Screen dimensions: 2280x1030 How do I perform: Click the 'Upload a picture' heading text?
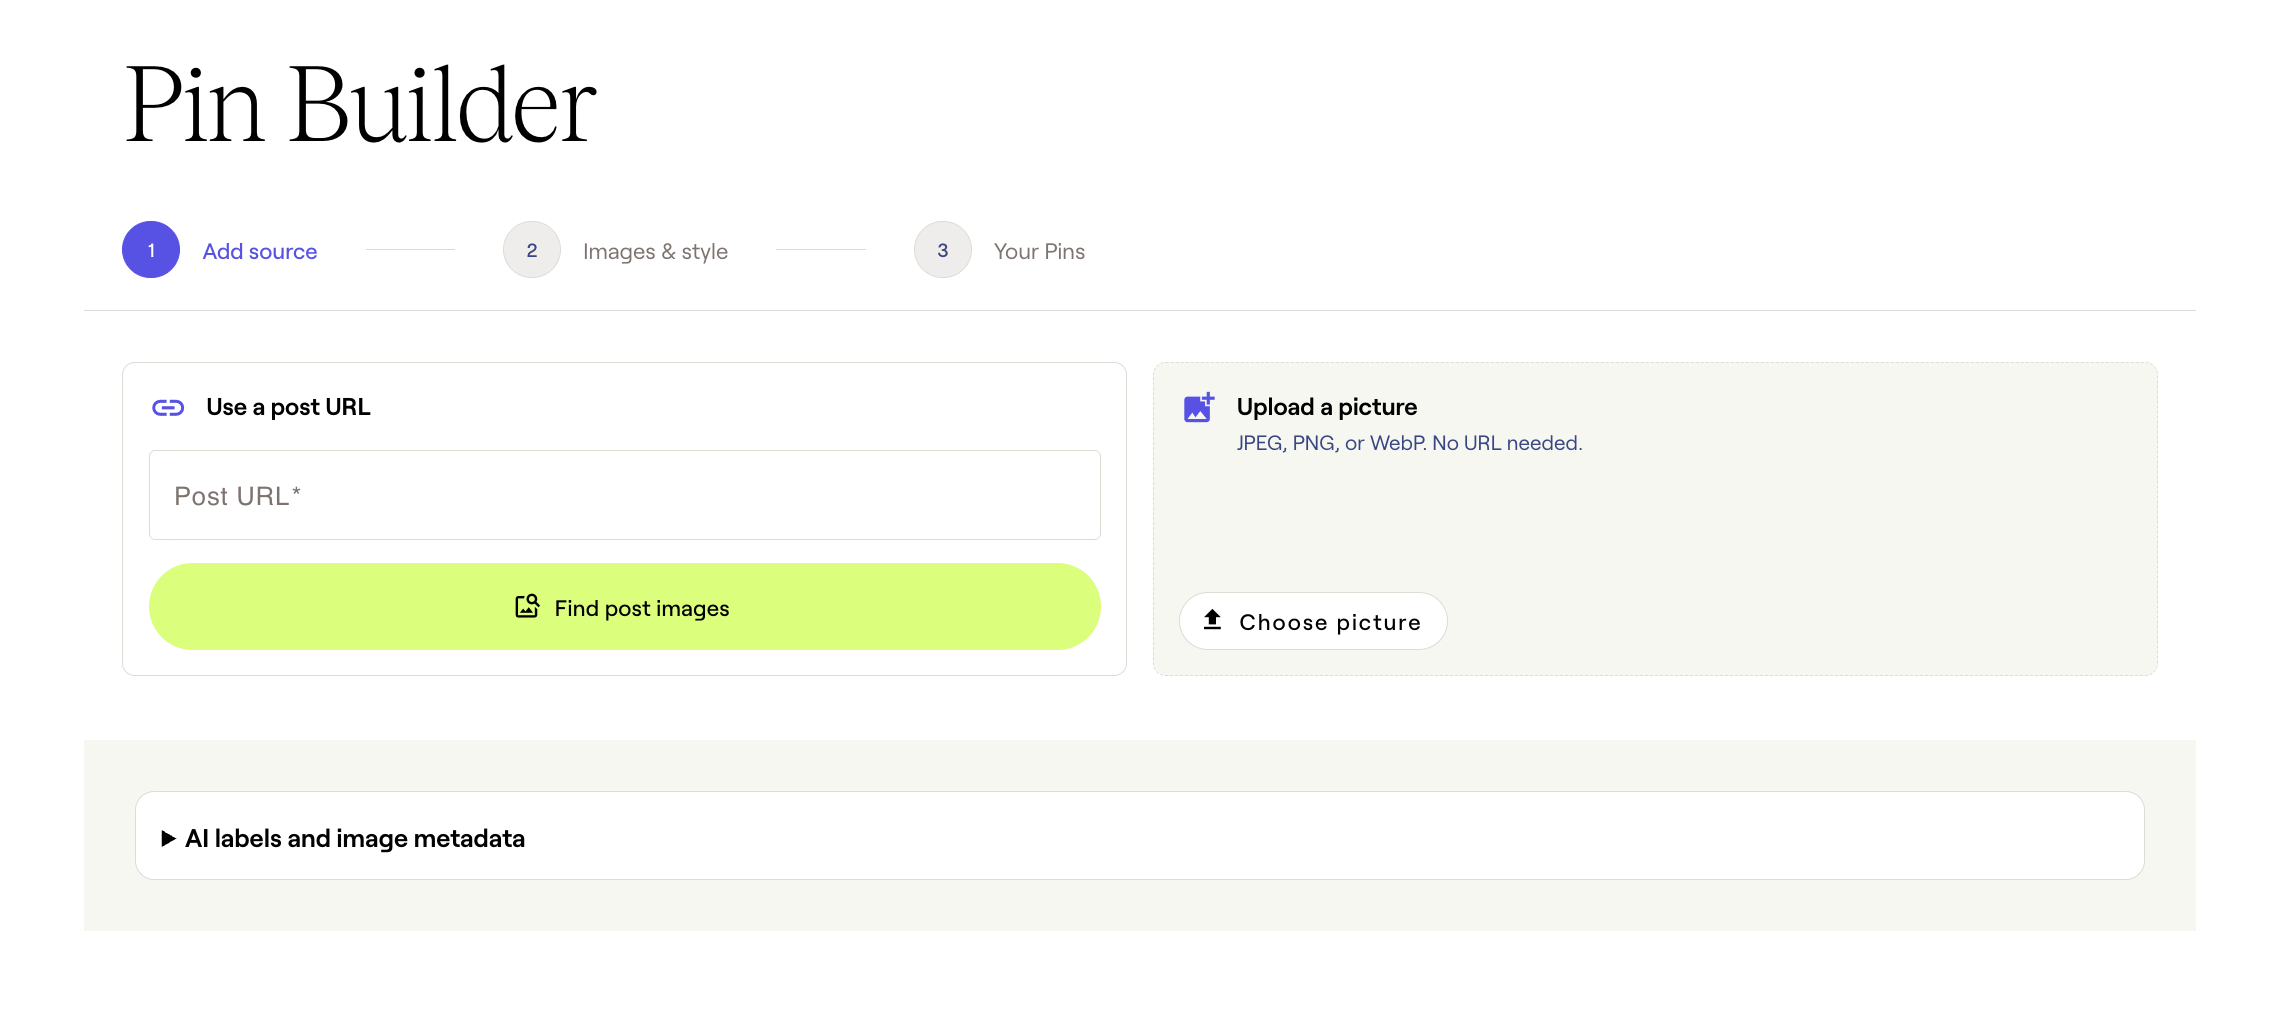[x=1327, y=407]
